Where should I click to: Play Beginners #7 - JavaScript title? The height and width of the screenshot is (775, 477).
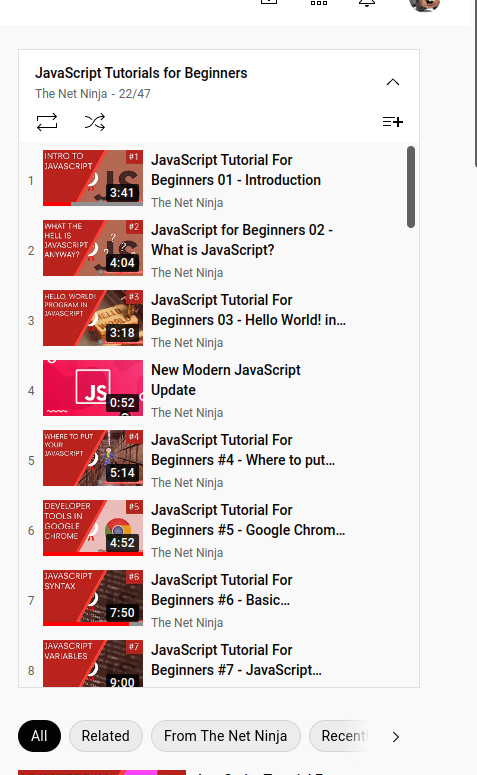pos(236,660)
